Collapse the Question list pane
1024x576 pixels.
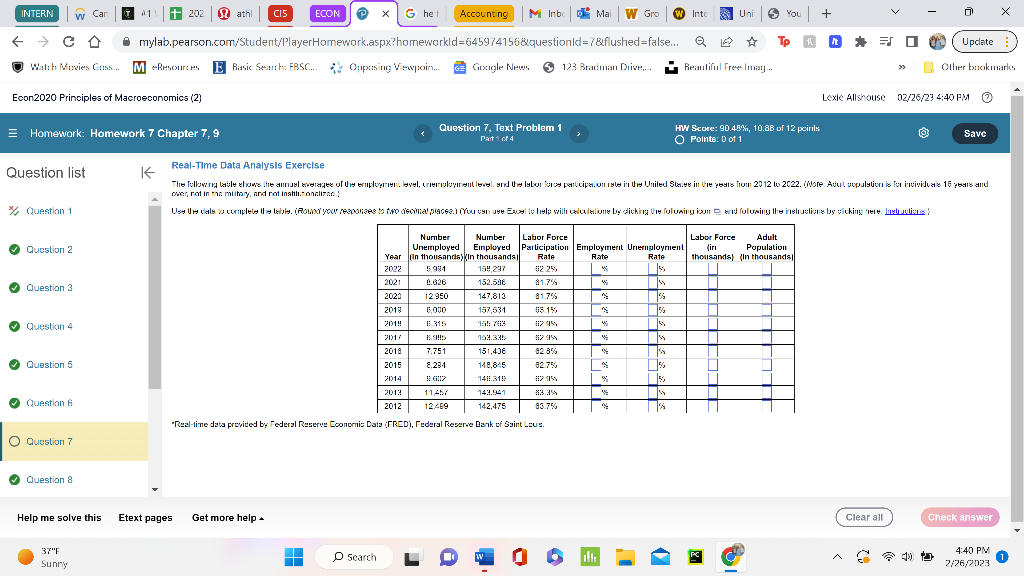(147, 172)
